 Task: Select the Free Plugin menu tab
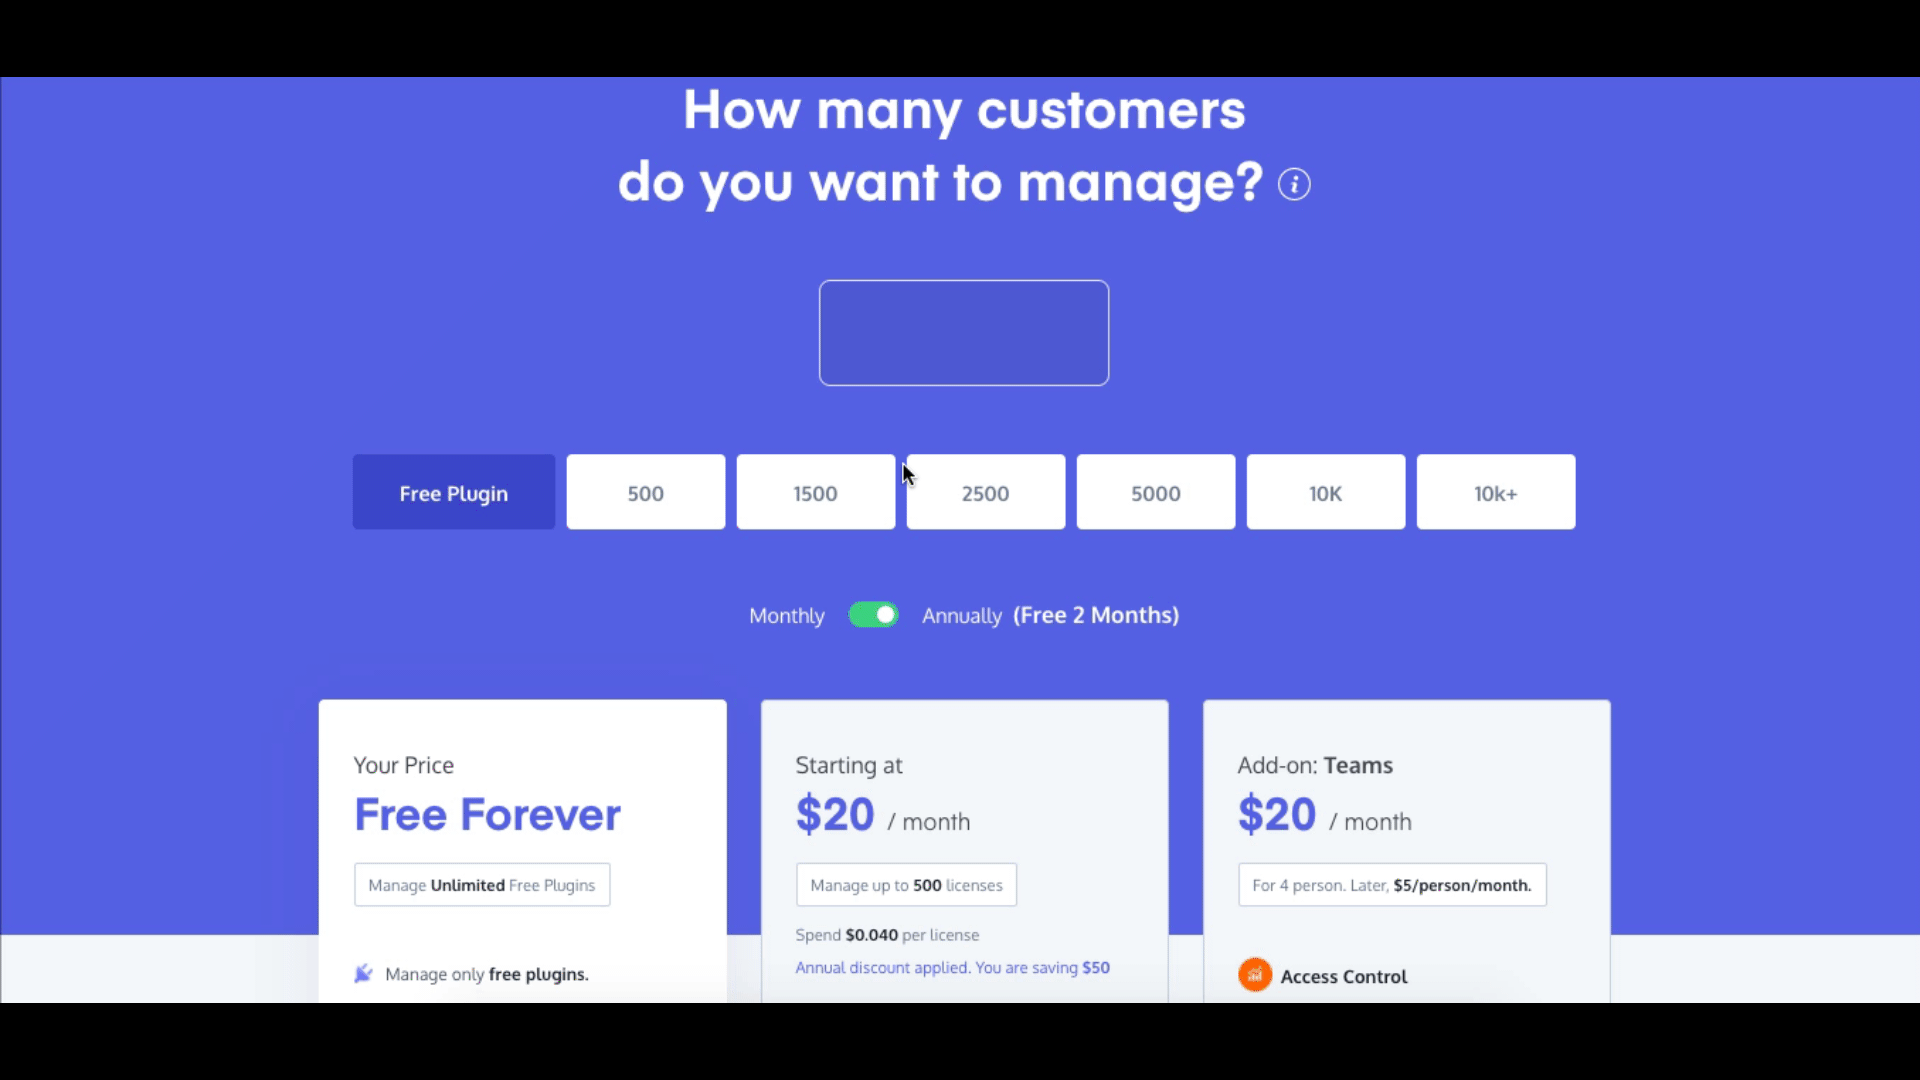click(x=452, y=492)
